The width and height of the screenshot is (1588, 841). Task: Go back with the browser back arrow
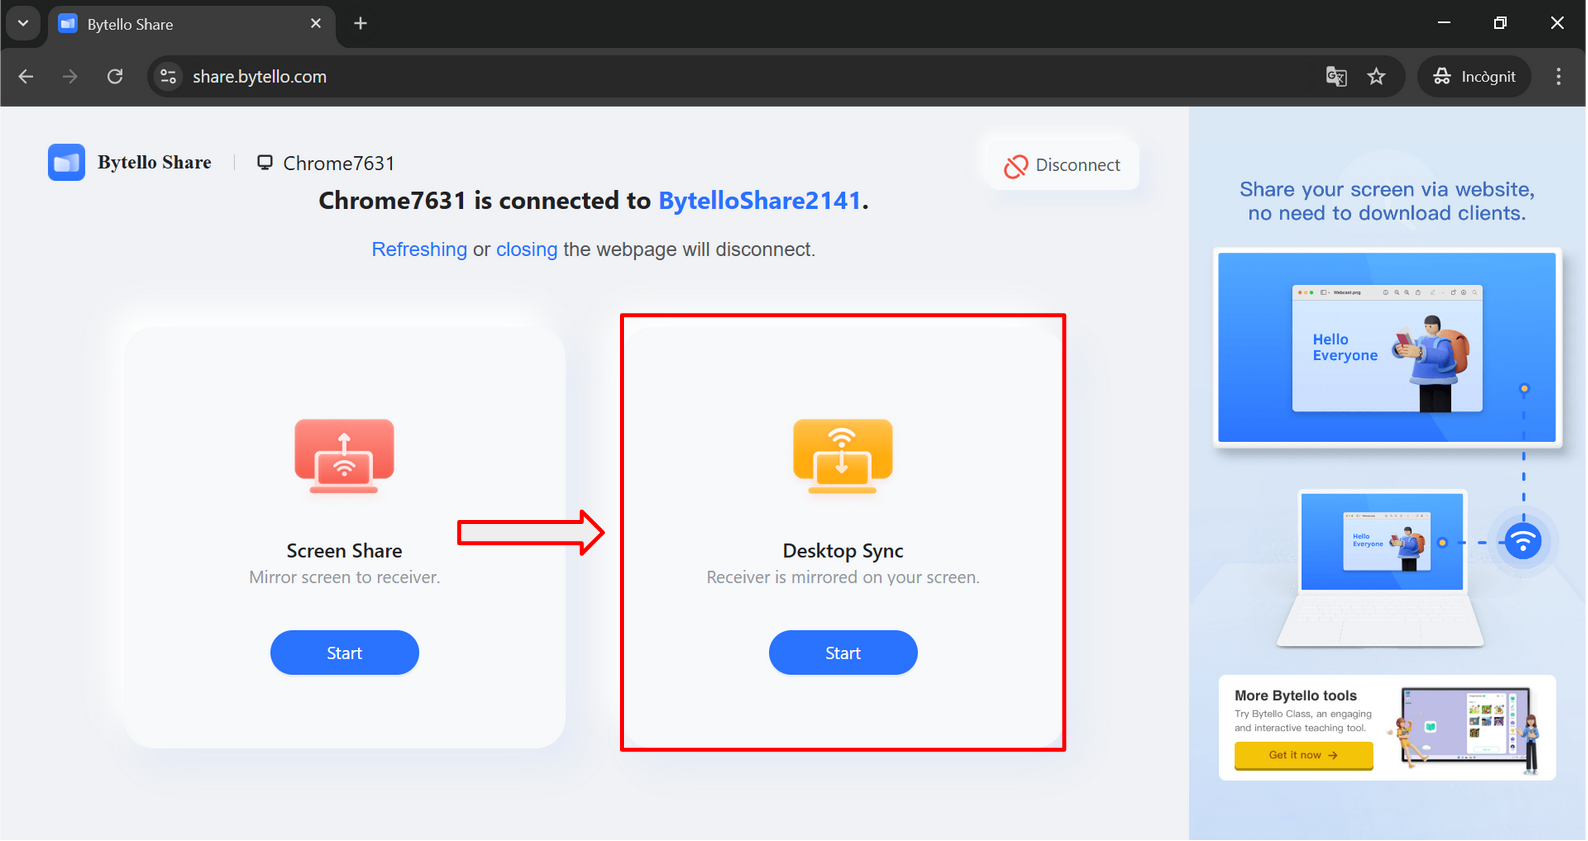click(x=26, y=77)
